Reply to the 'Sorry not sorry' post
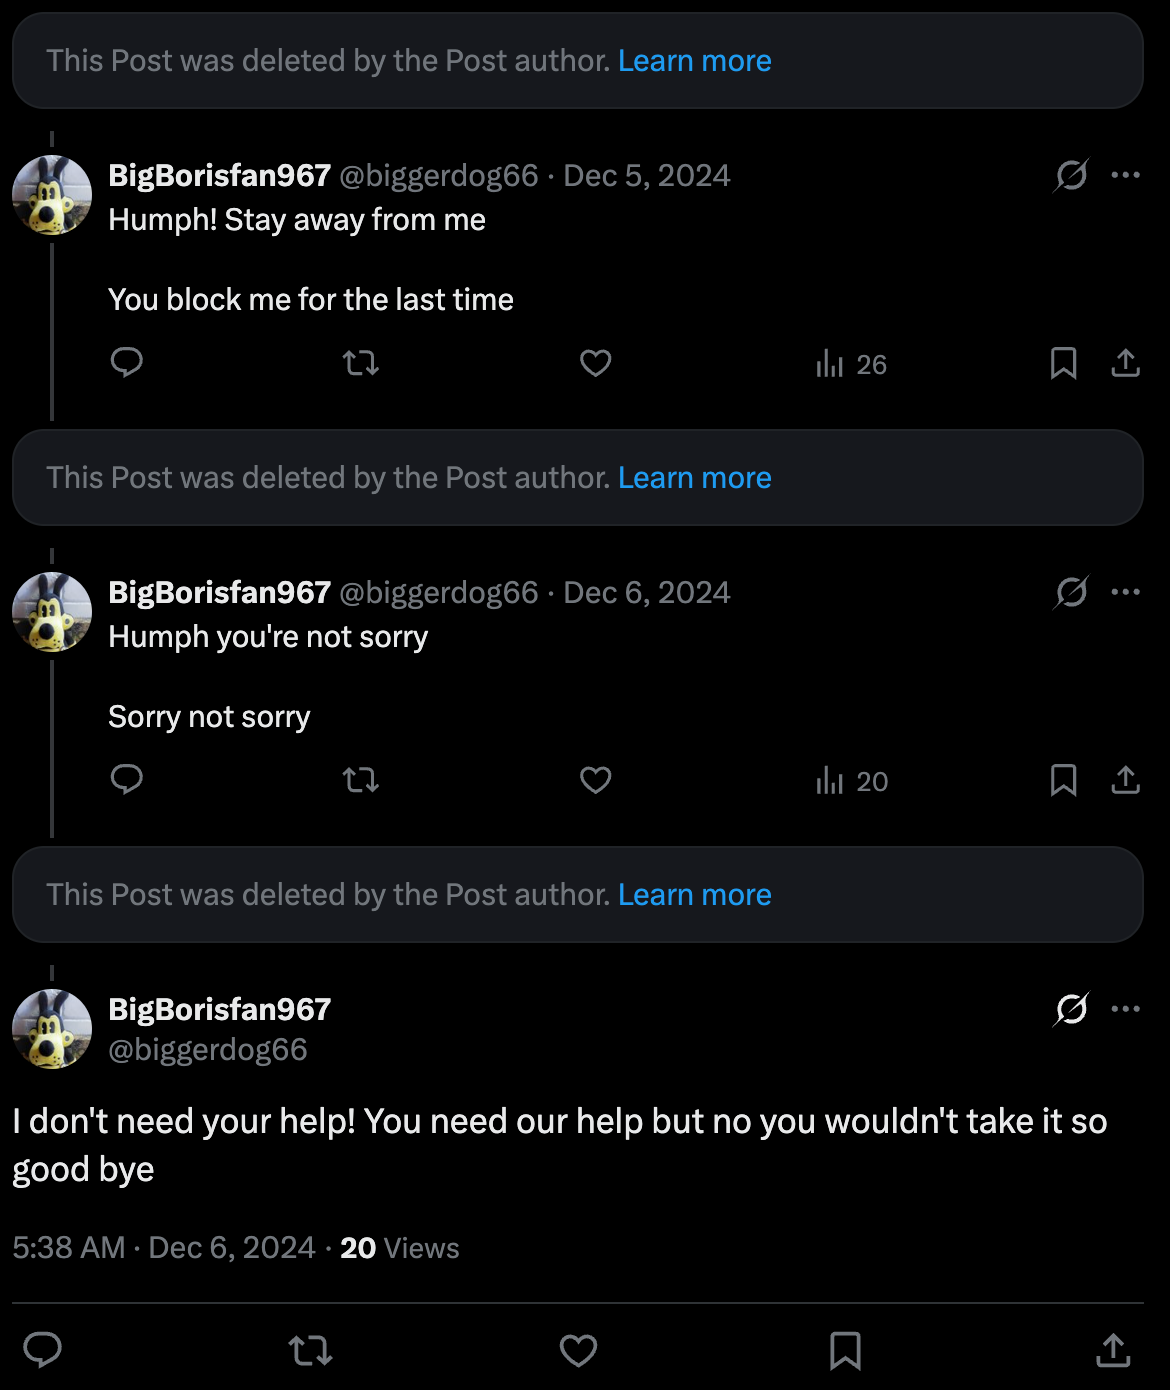Viewport: 1170px width, 1390px height. [x=127, y=779]
